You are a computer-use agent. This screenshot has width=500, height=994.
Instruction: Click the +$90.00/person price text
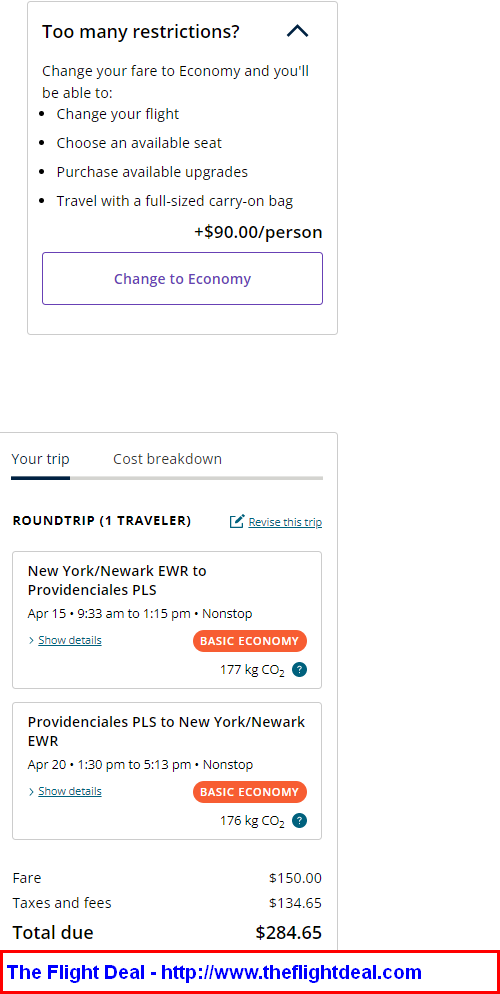pyautogui.click(x=258, y=232)
